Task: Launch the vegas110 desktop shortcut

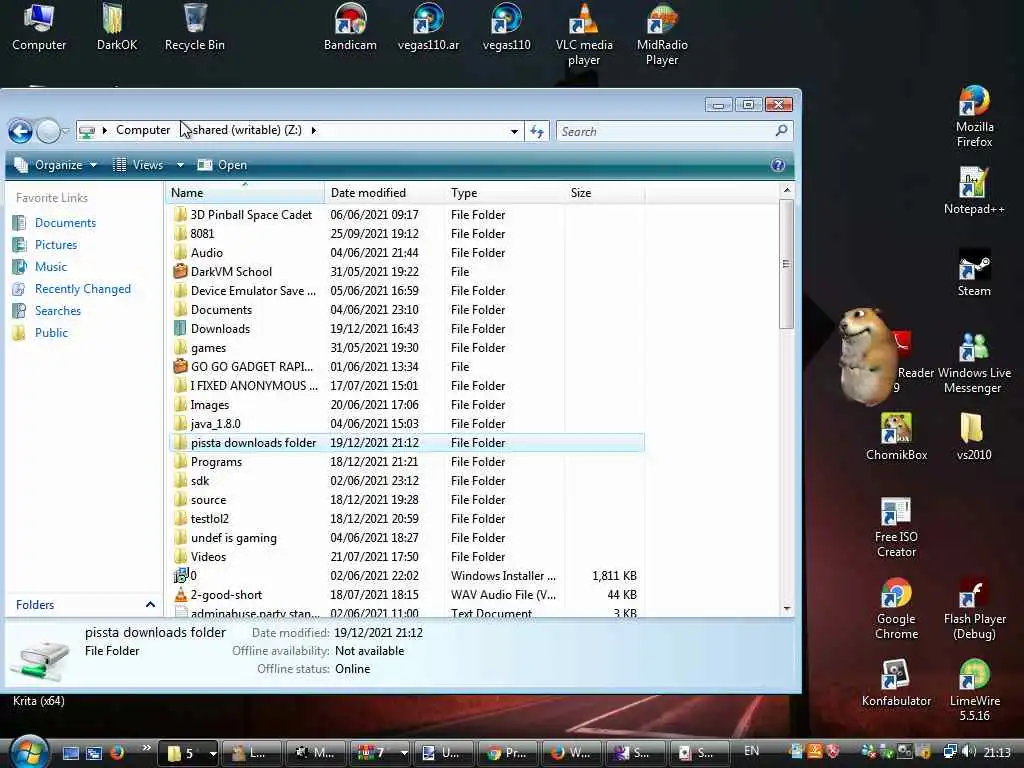Action: pos(506,27)
